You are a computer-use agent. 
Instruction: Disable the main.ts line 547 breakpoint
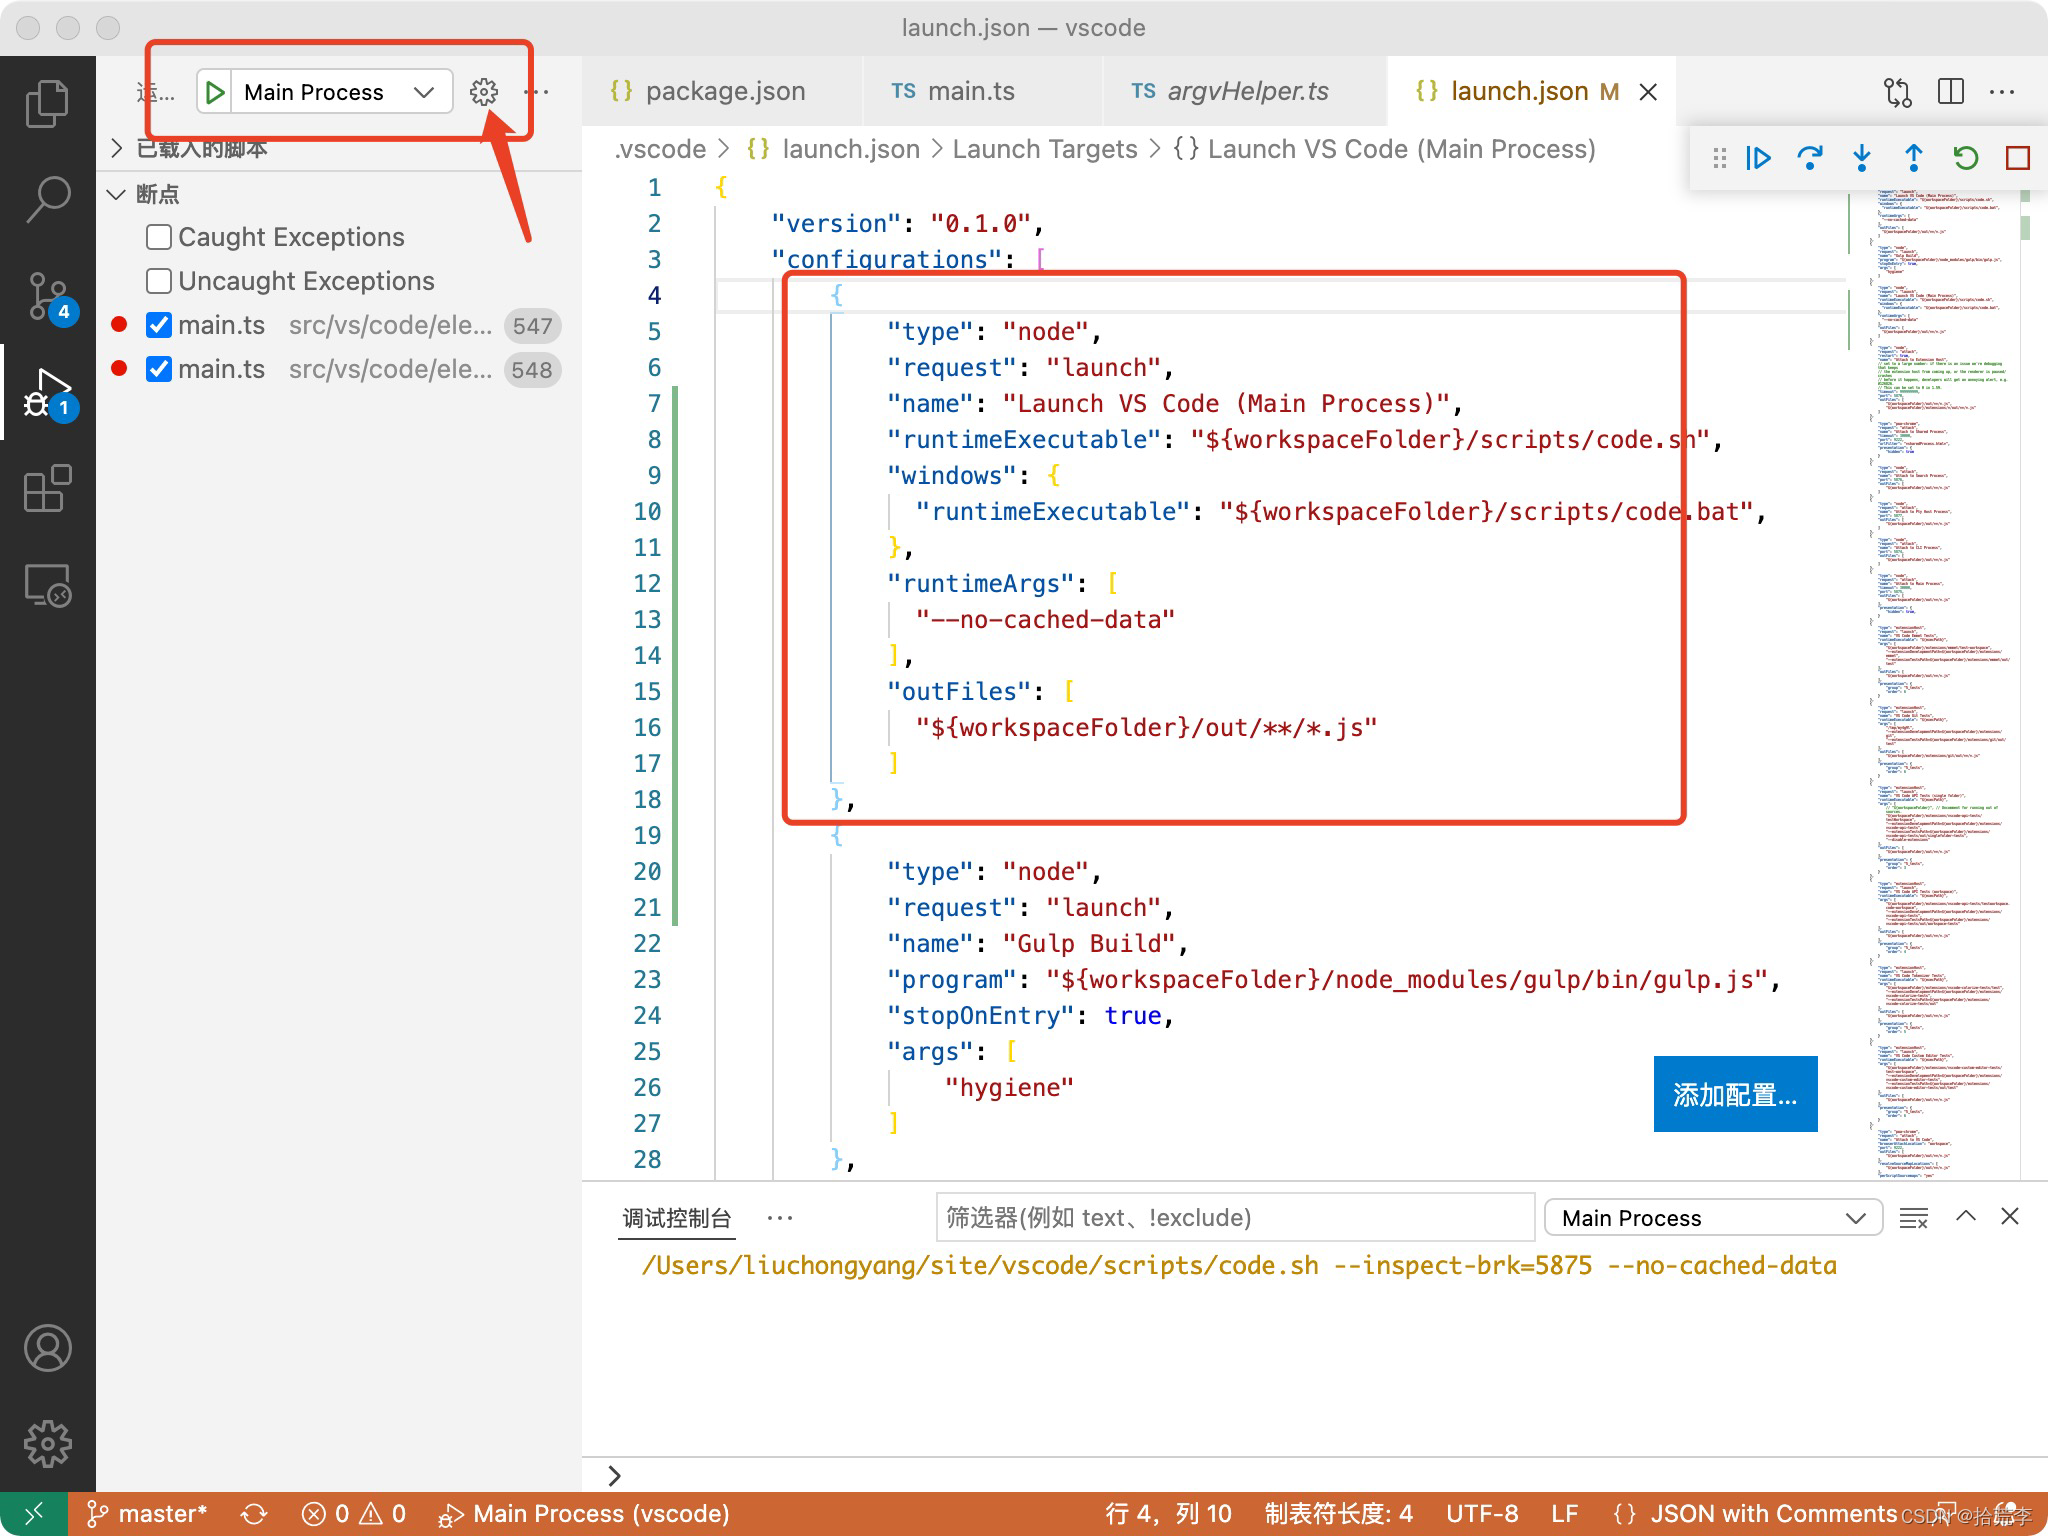159,325
